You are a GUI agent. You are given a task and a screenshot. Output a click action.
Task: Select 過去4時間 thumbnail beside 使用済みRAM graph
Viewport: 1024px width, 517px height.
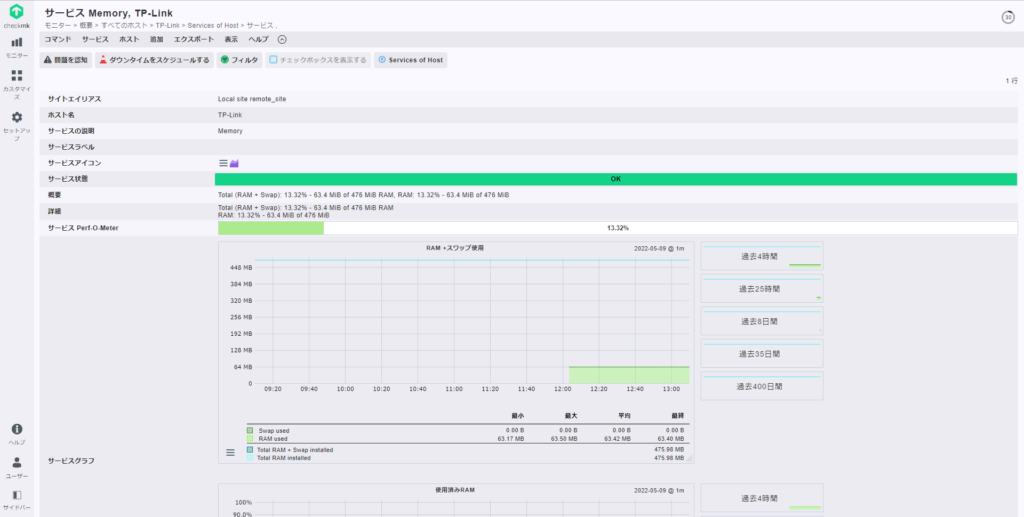(x=761, y=497)
